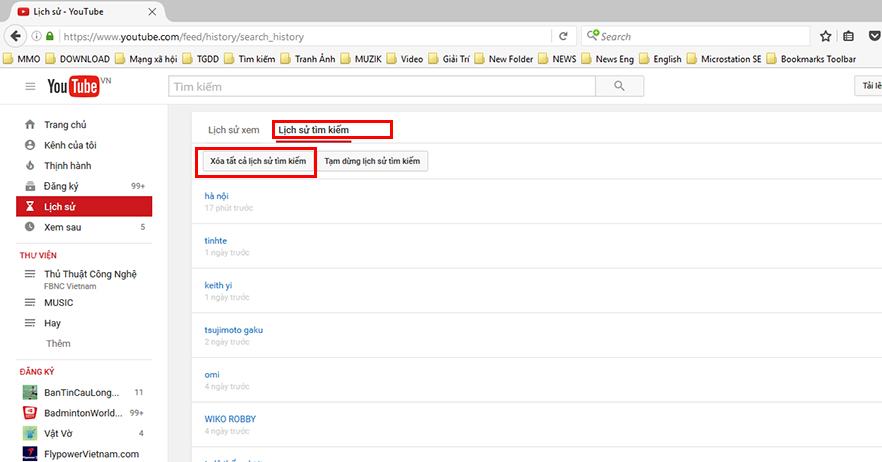Open the NEWS bookmarks folder

557,59
